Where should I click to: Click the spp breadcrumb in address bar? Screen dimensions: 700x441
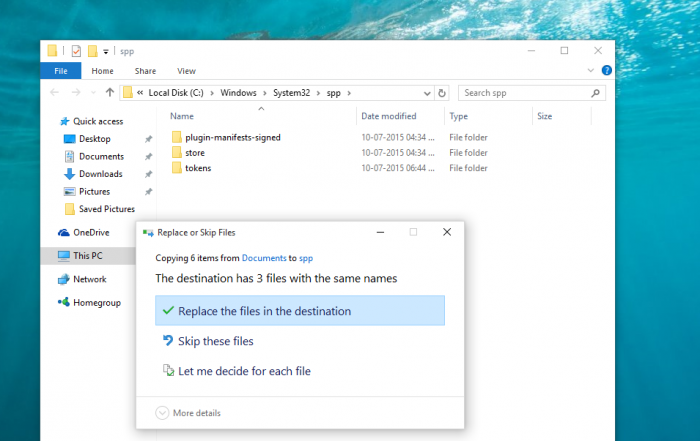pyautogui.click(x=333, y=93)
